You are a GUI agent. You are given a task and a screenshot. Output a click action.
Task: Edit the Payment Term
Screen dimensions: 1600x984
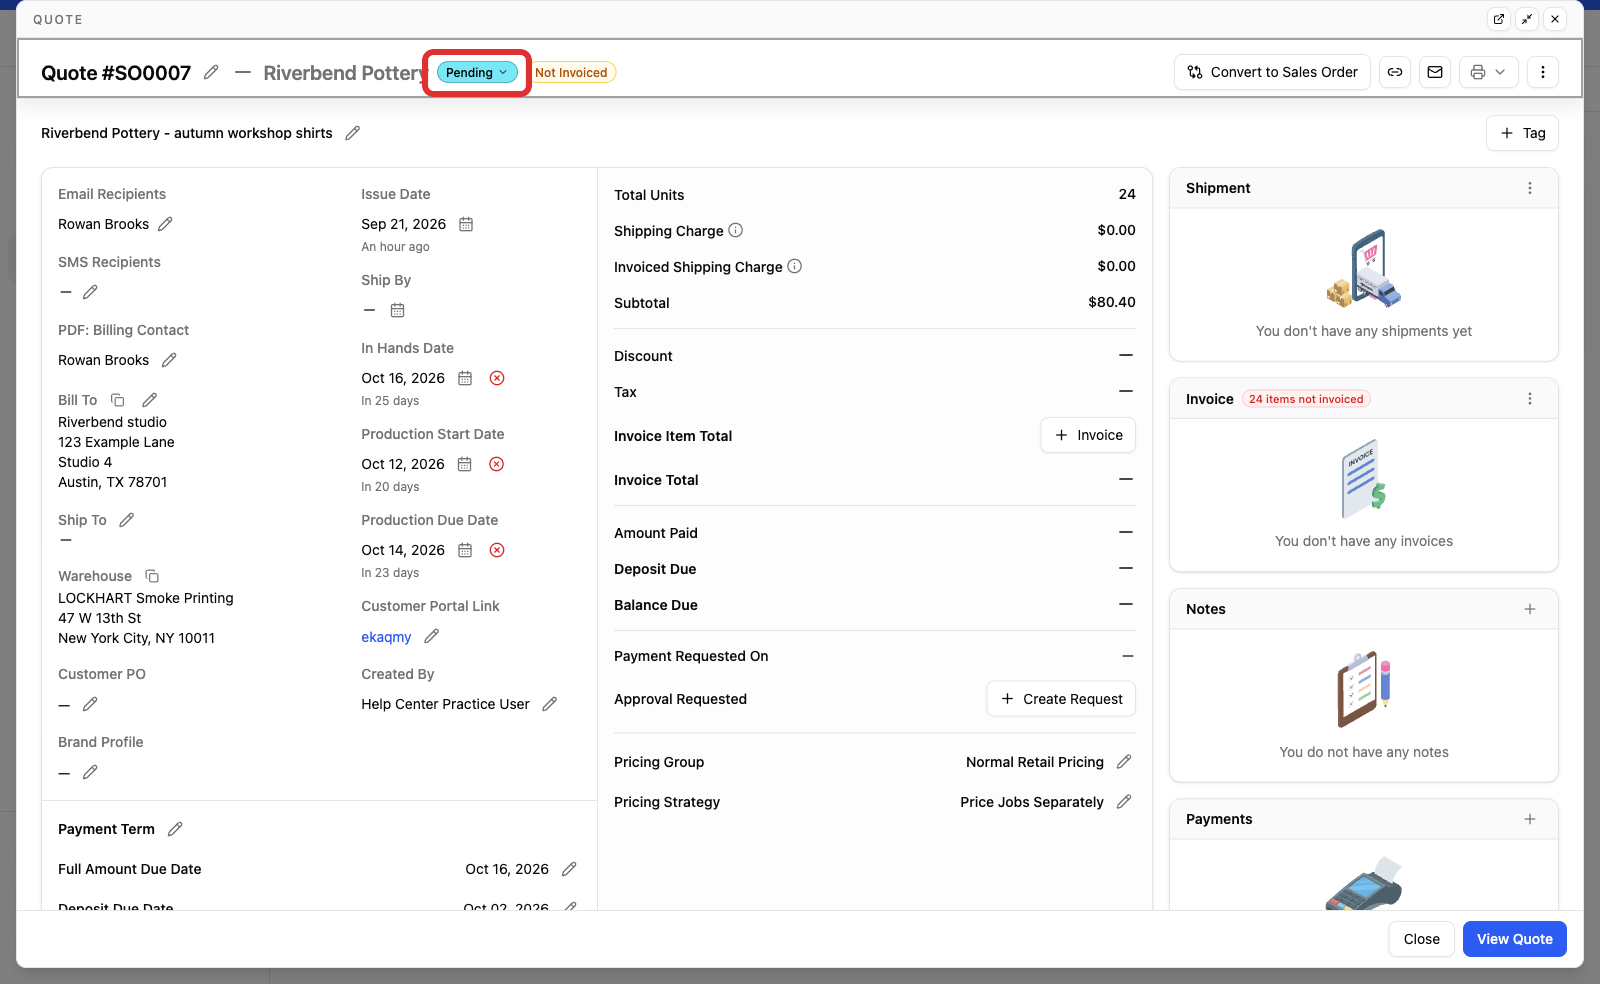[x=175, y=829]
